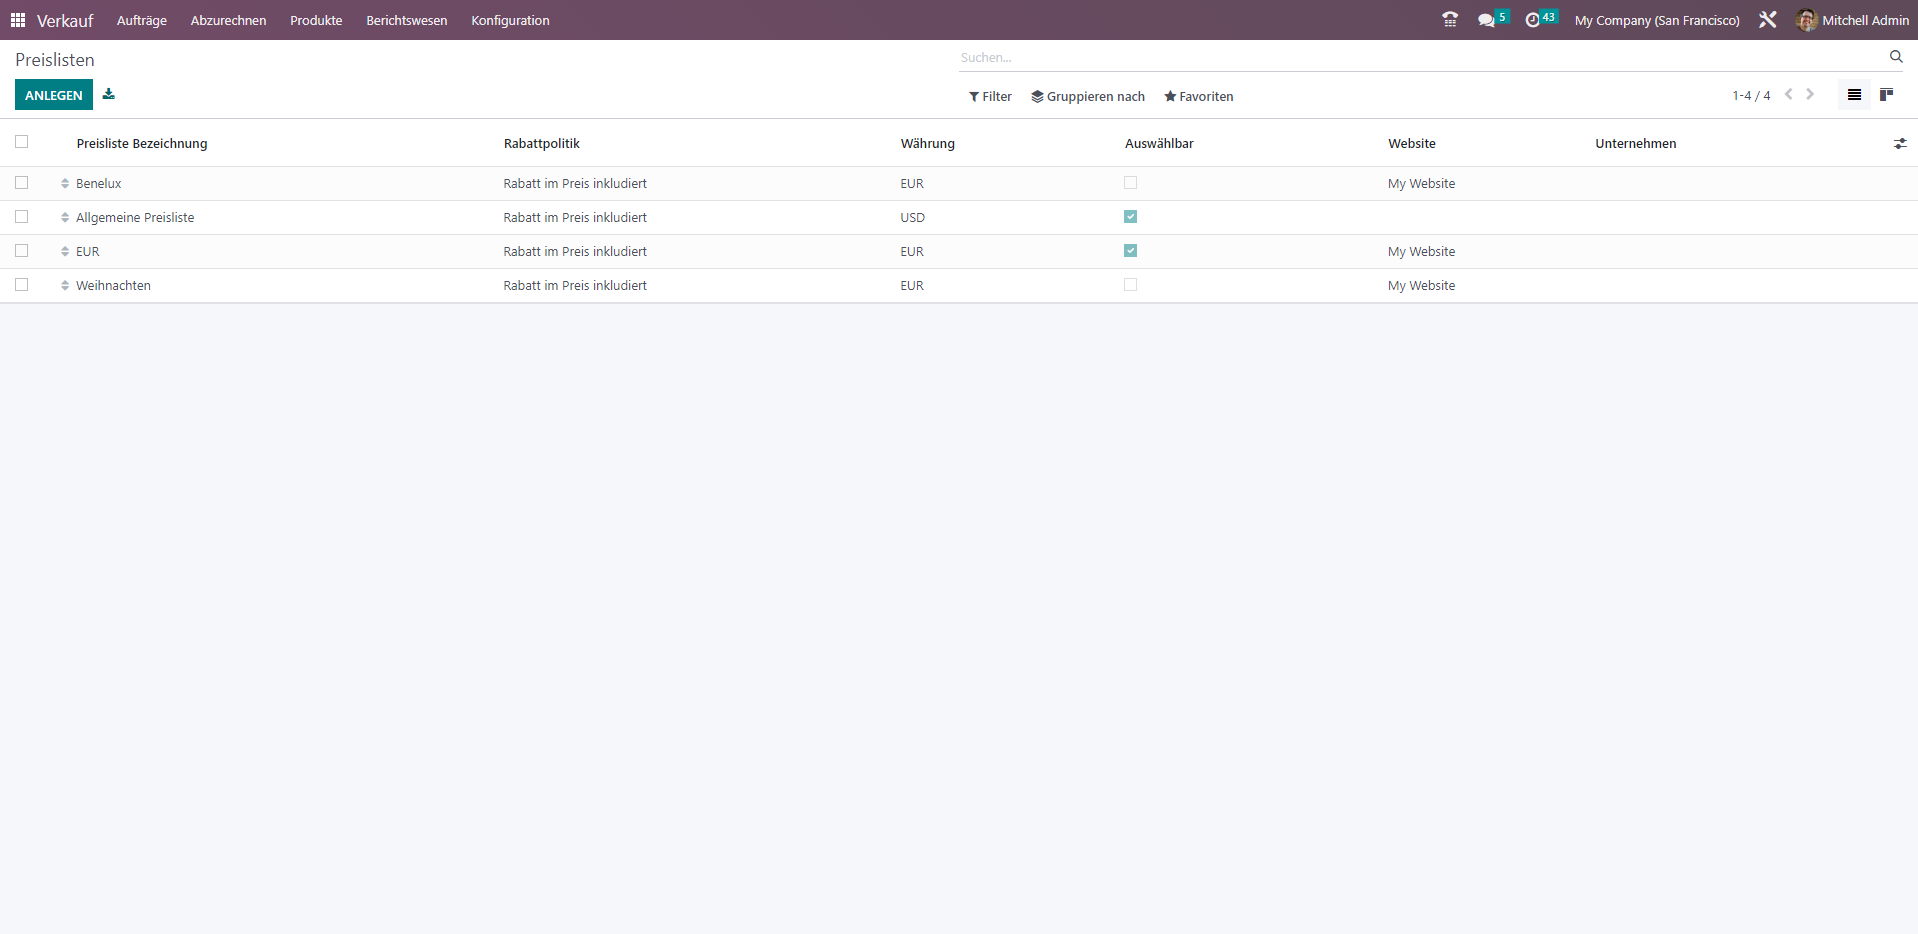Click drag handle of Weihnachten row
Viewport: 1918px width, 934px height.
(65, 286)
